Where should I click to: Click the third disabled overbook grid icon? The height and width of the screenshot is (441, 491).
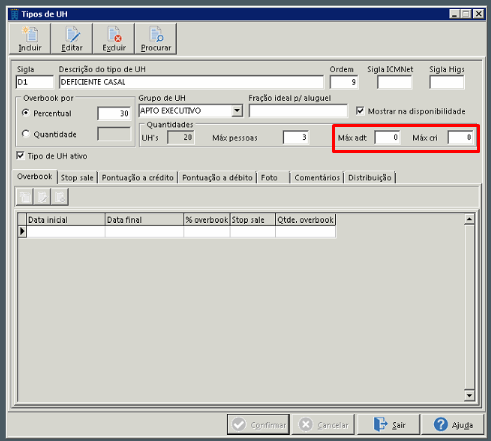[60, 197]
